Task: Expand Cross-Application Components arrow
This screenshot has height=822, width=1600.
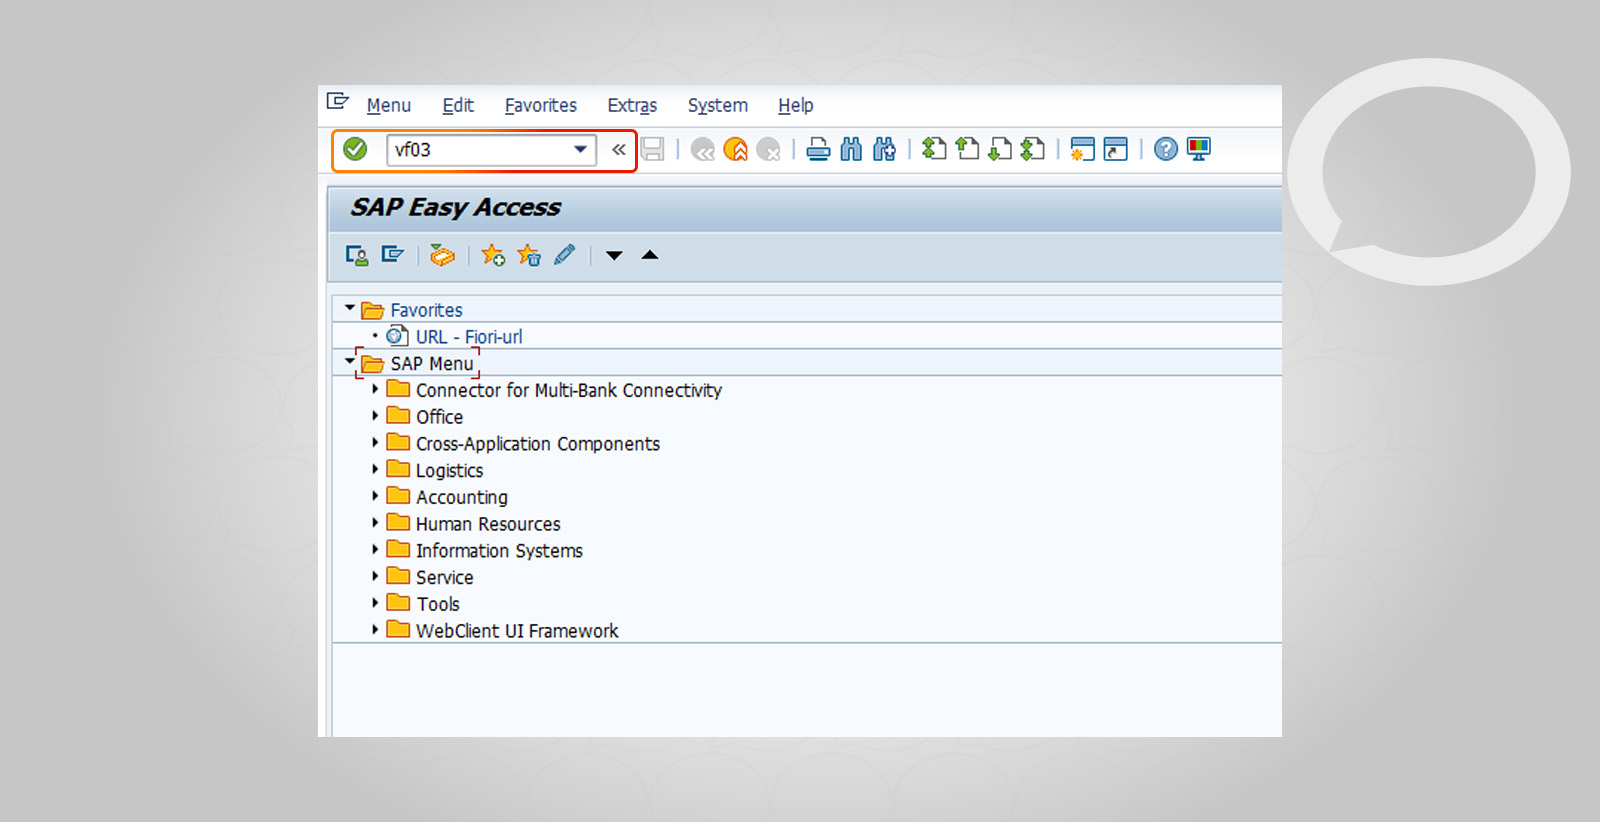Action: point(375,442)
